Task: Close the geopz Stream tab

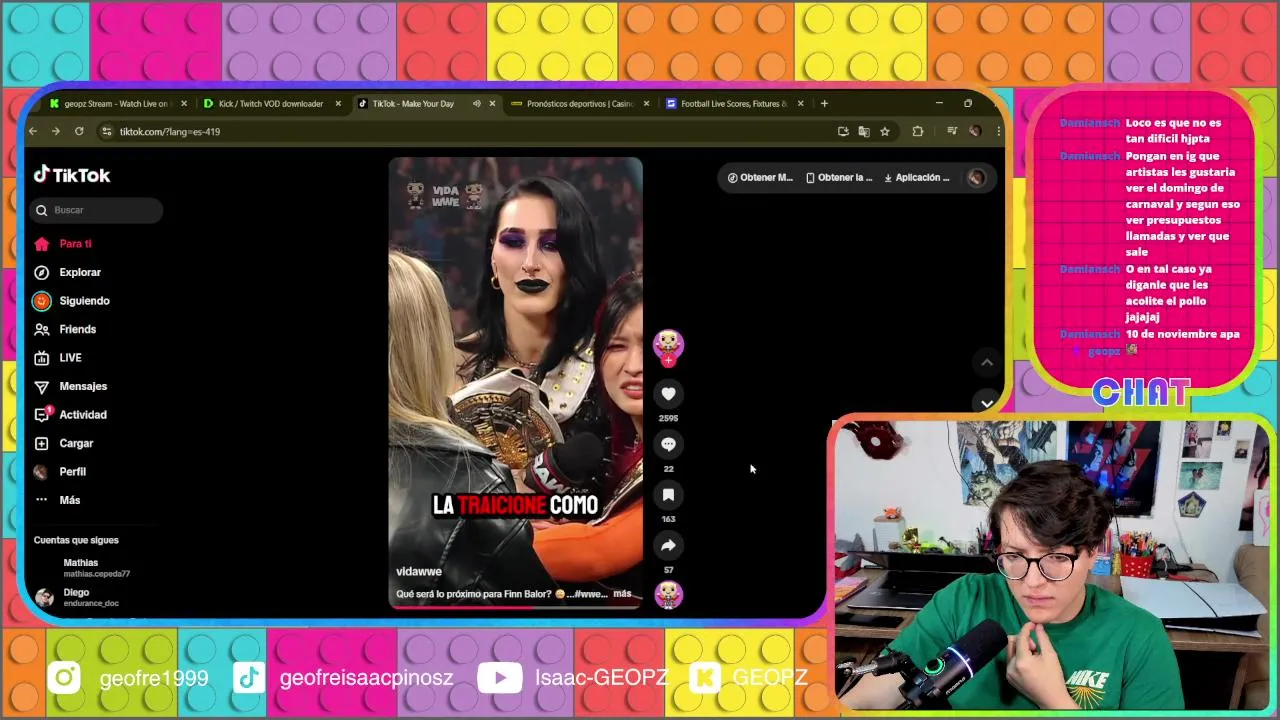Action: [x=184, y=104]
